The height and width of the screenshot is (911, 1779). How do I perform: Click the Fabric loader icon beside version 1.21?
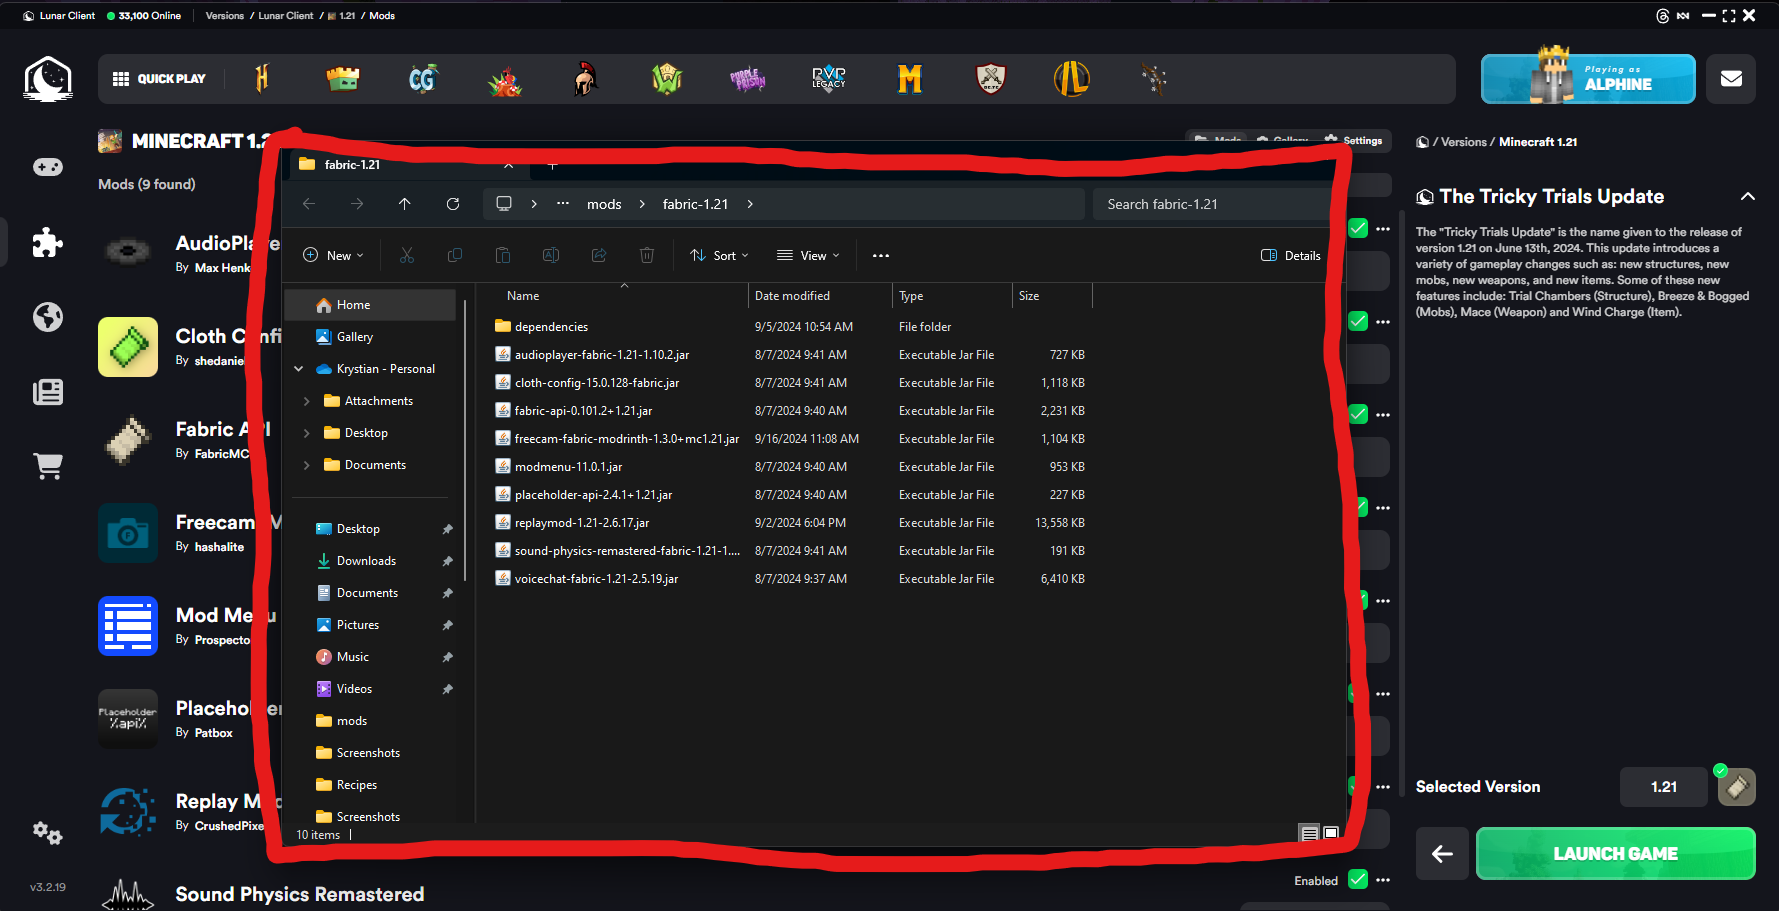pyautogui.click(x=1737, y=787)
